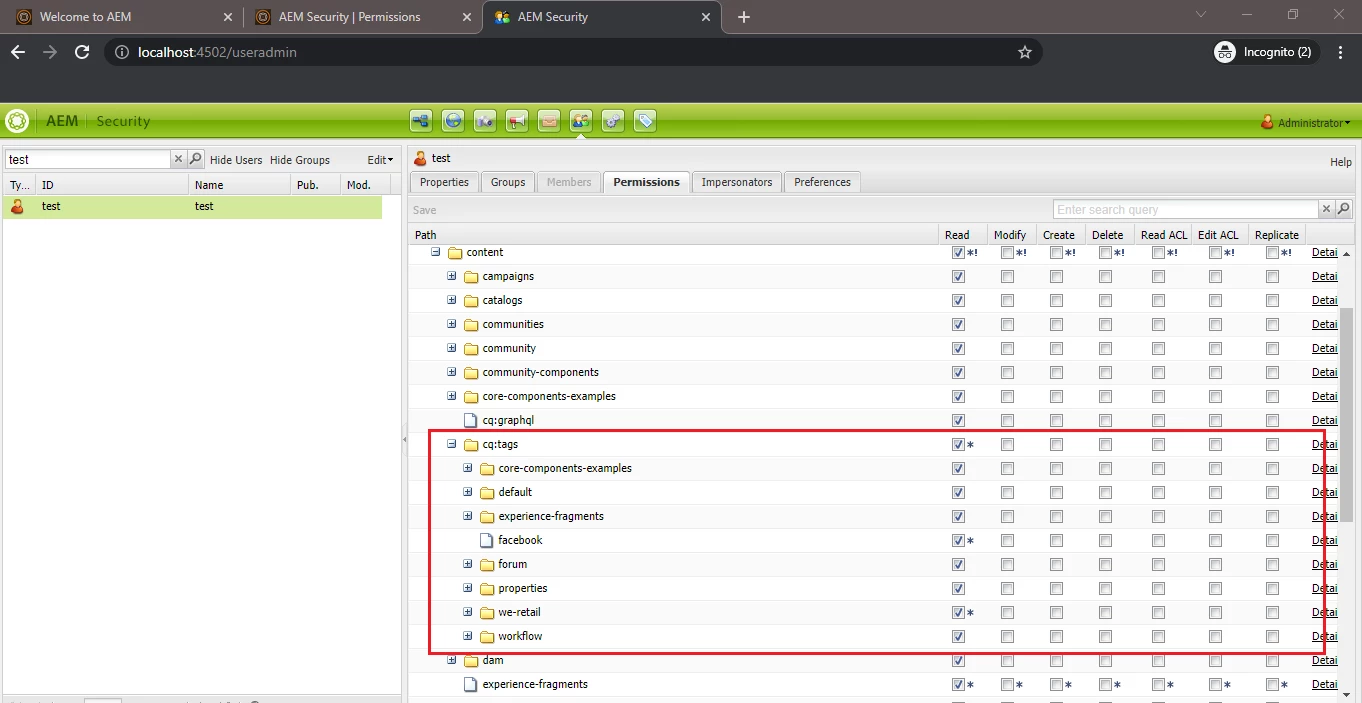Focus the Enter search query field
This screenshot has width=1362, height=703.
click(1186, 209)
